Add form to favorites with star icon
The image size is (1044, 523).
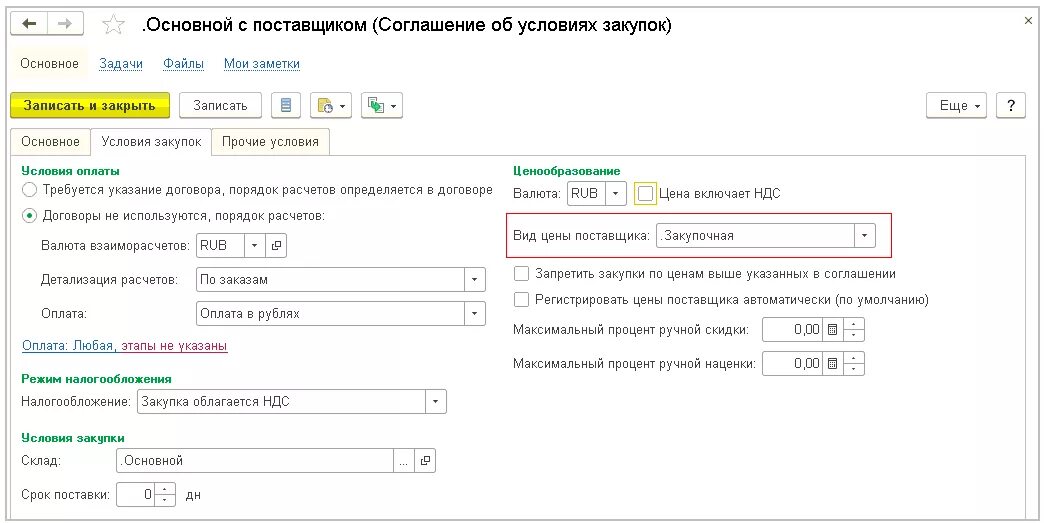(x=113, y=25)
